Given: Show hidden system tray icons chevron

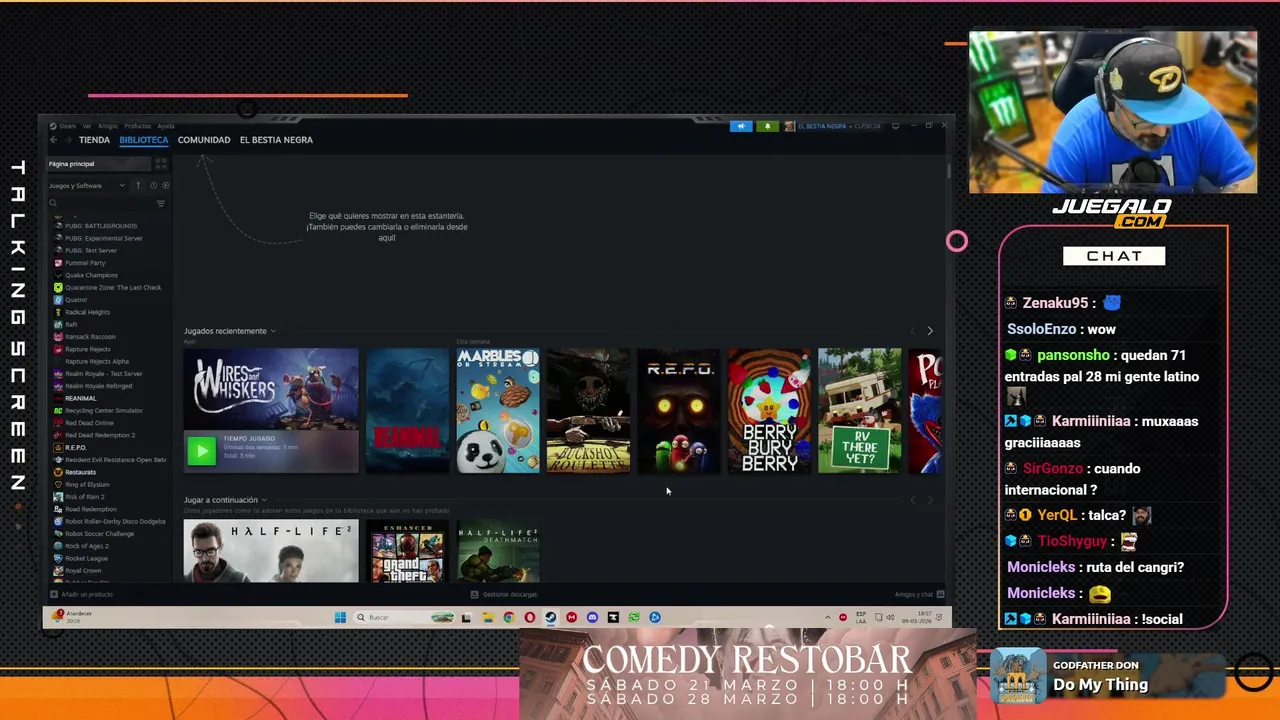Looking at the screenshot, I should 827,617.
